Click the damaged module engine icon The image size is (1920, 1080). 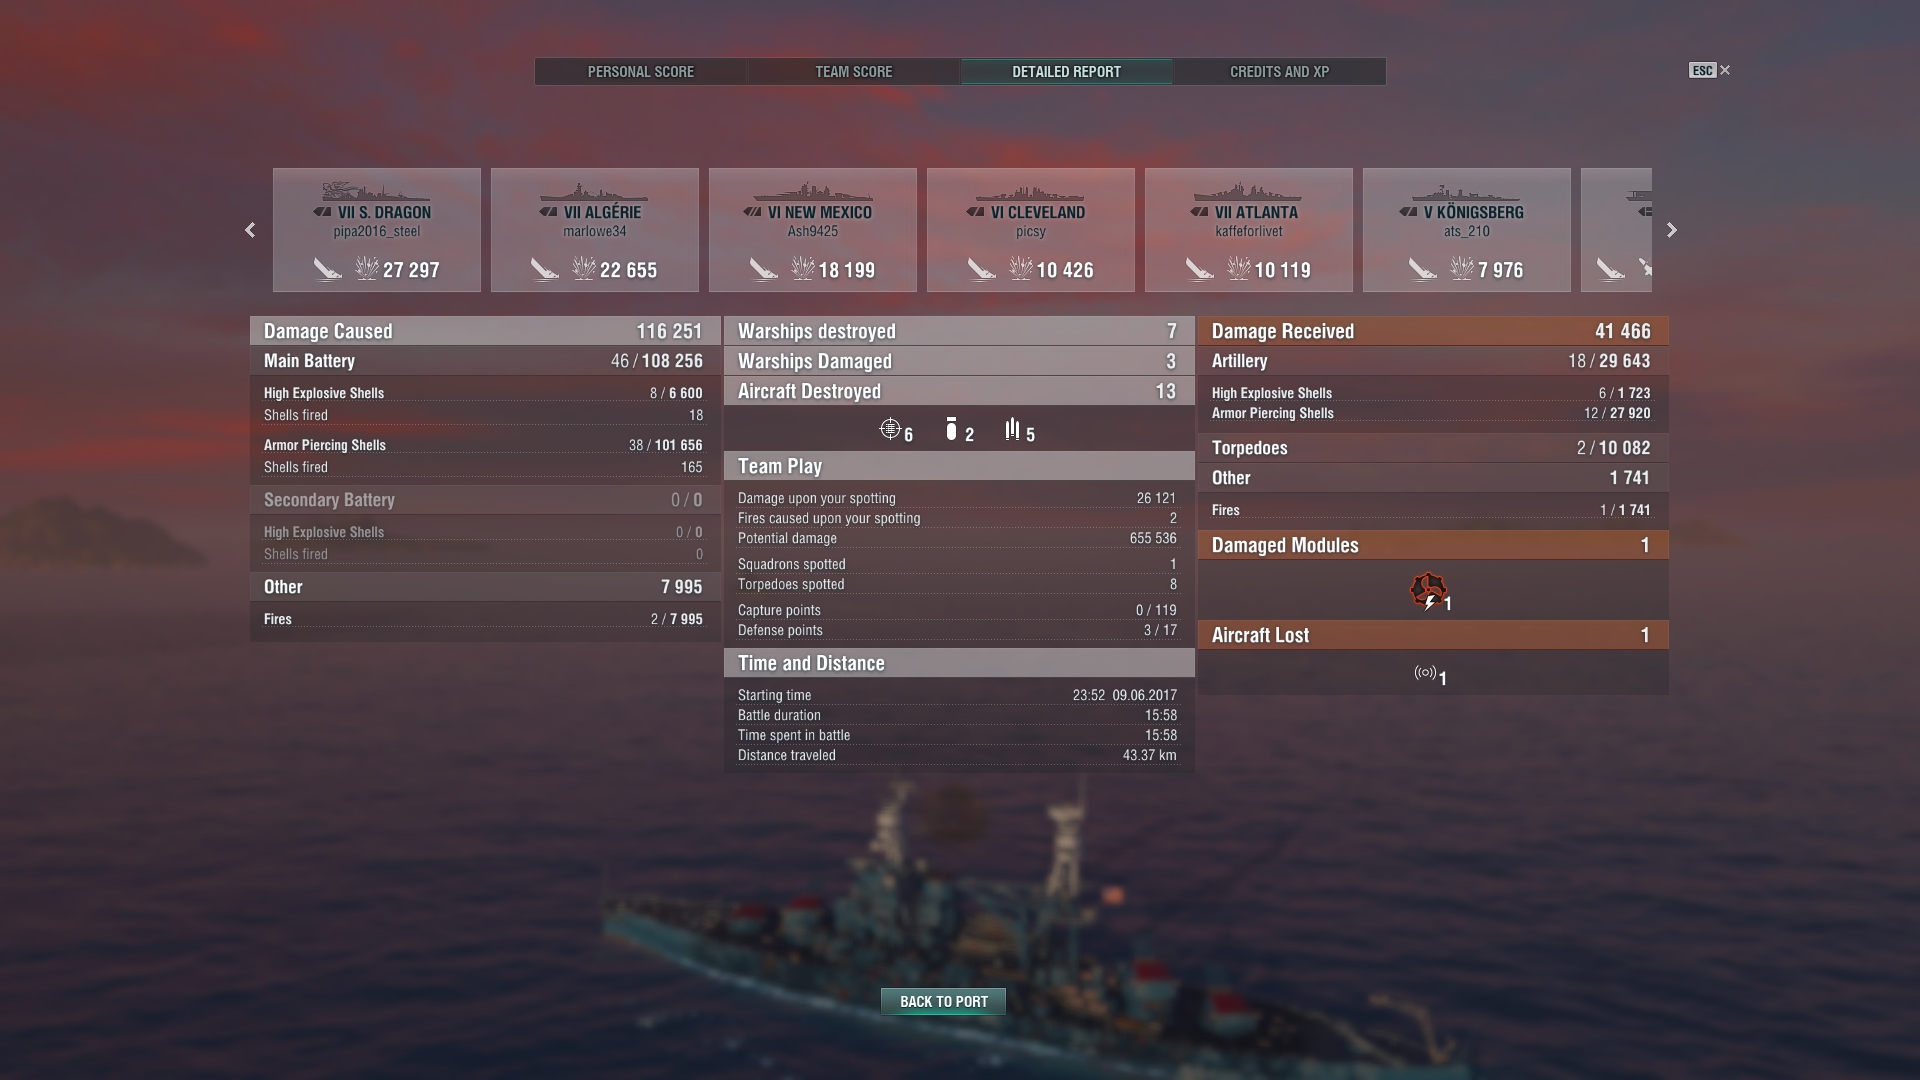click(x=1428, y=590)
